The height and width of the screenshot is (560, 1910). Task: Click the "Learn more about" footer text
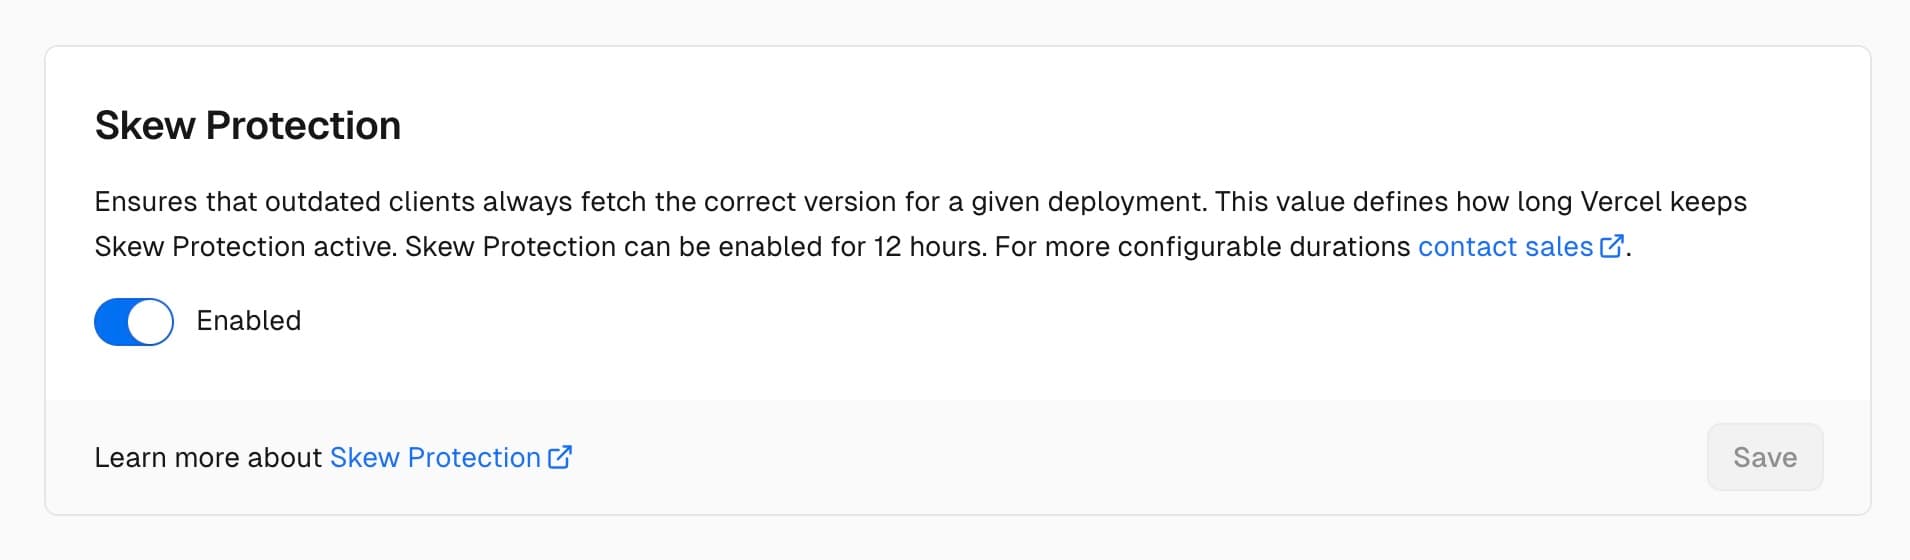[208, 458]
